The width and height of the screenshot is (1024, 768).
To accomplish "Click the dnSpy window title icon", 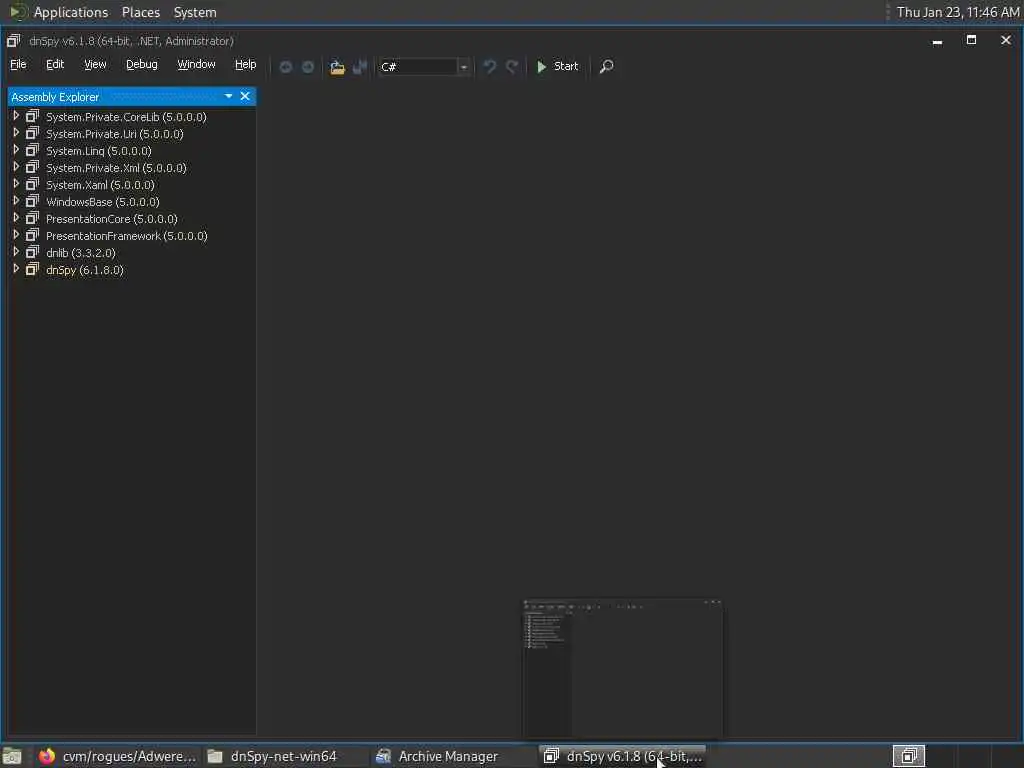I will coord(14,40).
